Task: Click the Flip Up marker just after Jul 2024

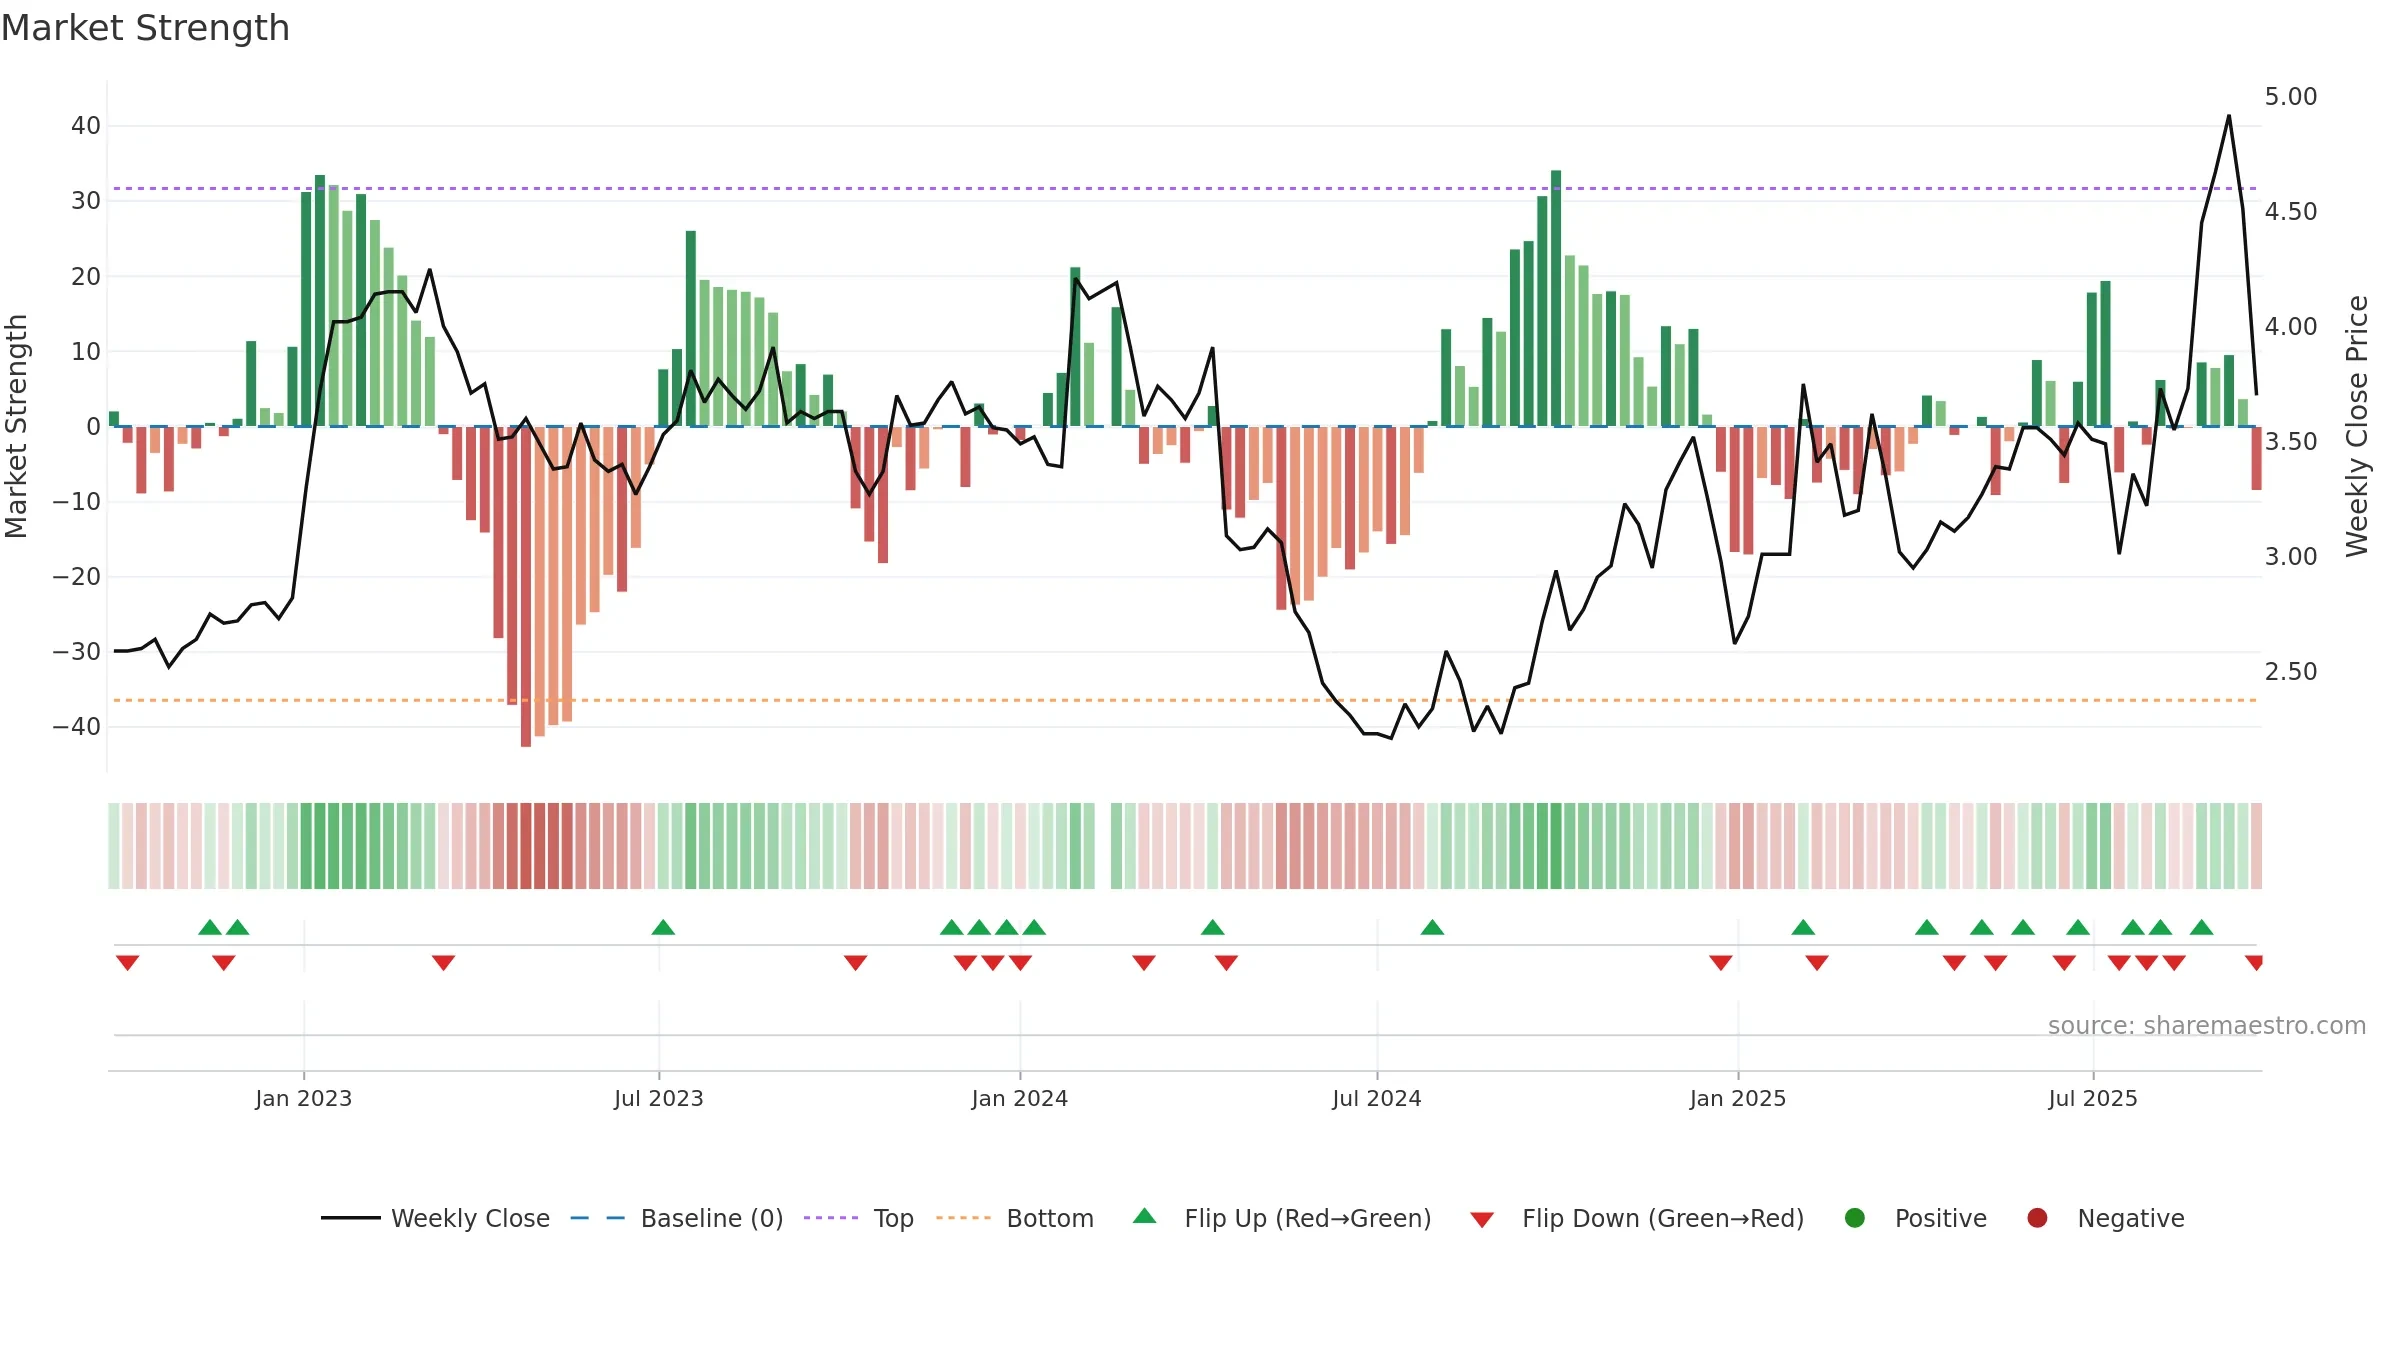Action: pyautogui.click(x=1432, y=927)
